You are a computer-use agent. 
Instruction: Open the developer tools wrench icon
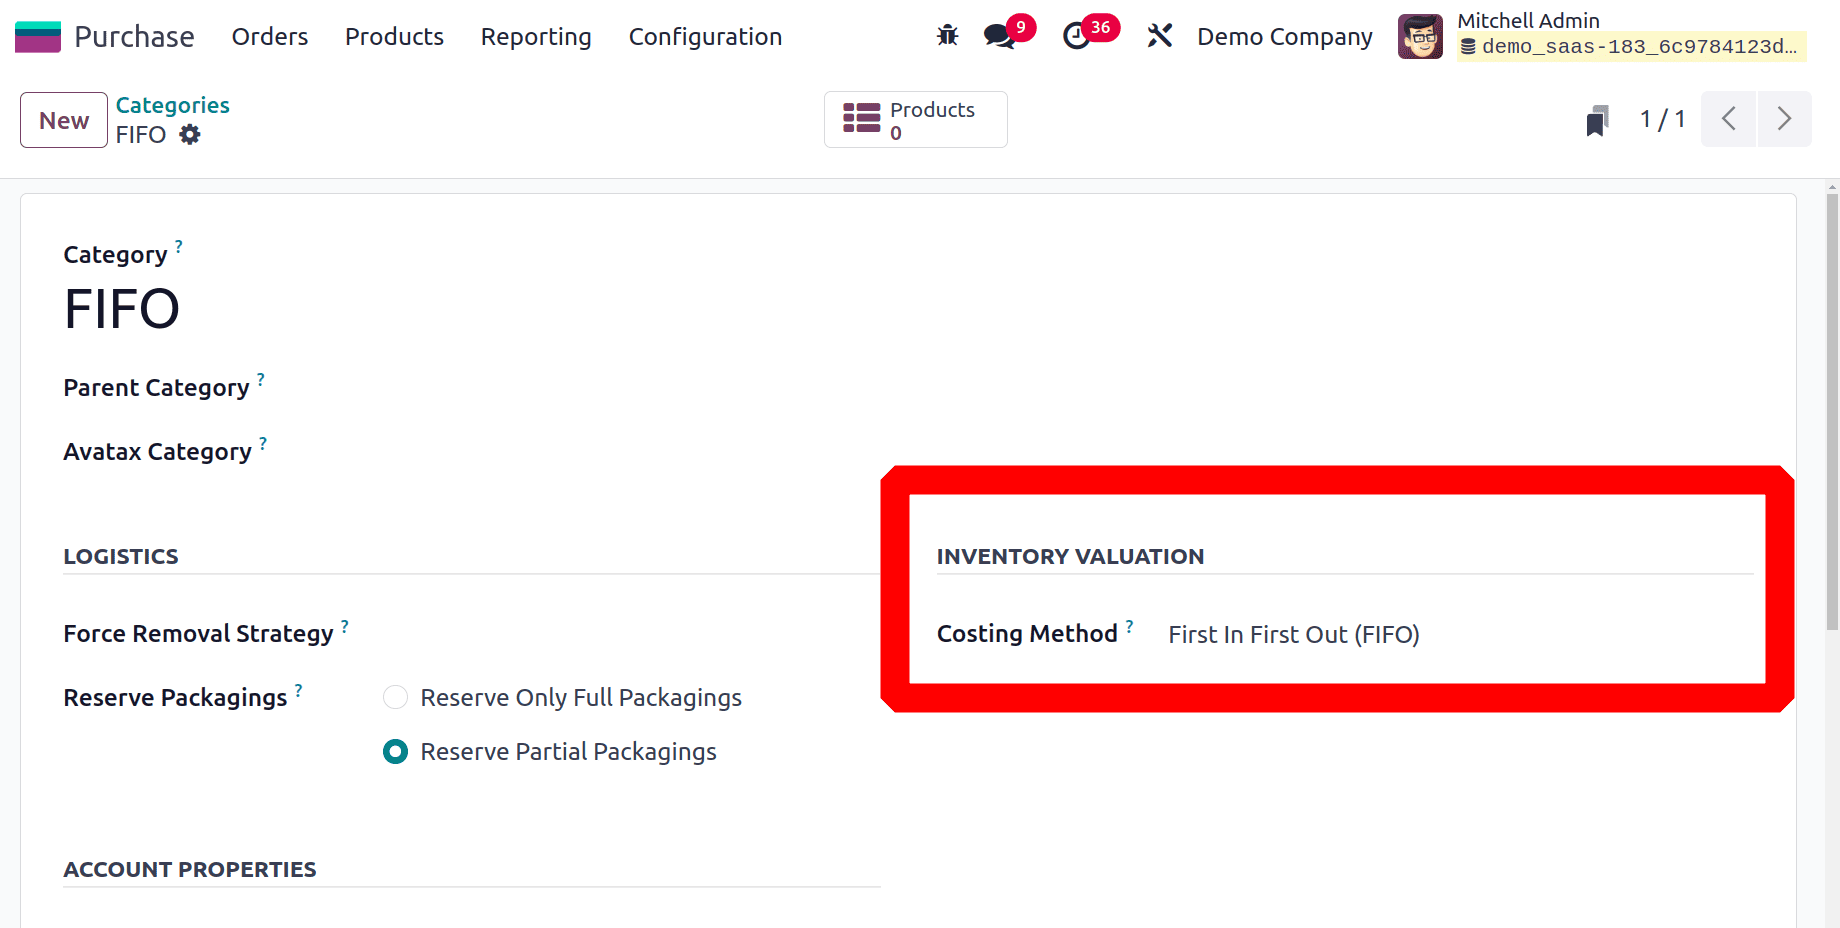[1160, 36]
